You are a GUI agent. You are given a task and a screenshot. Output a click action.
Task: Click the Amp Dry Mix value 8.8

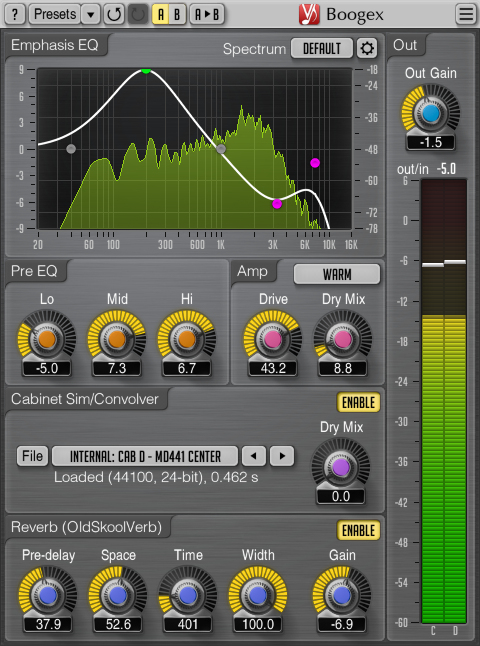coord(343,368)
